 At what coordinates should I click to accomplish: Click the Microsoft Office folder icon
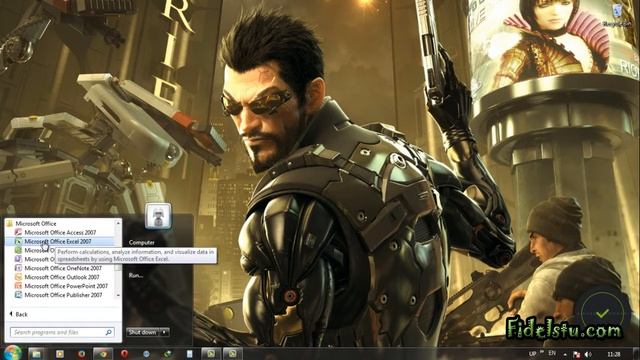pyautogui.click(x=9, y=223)
